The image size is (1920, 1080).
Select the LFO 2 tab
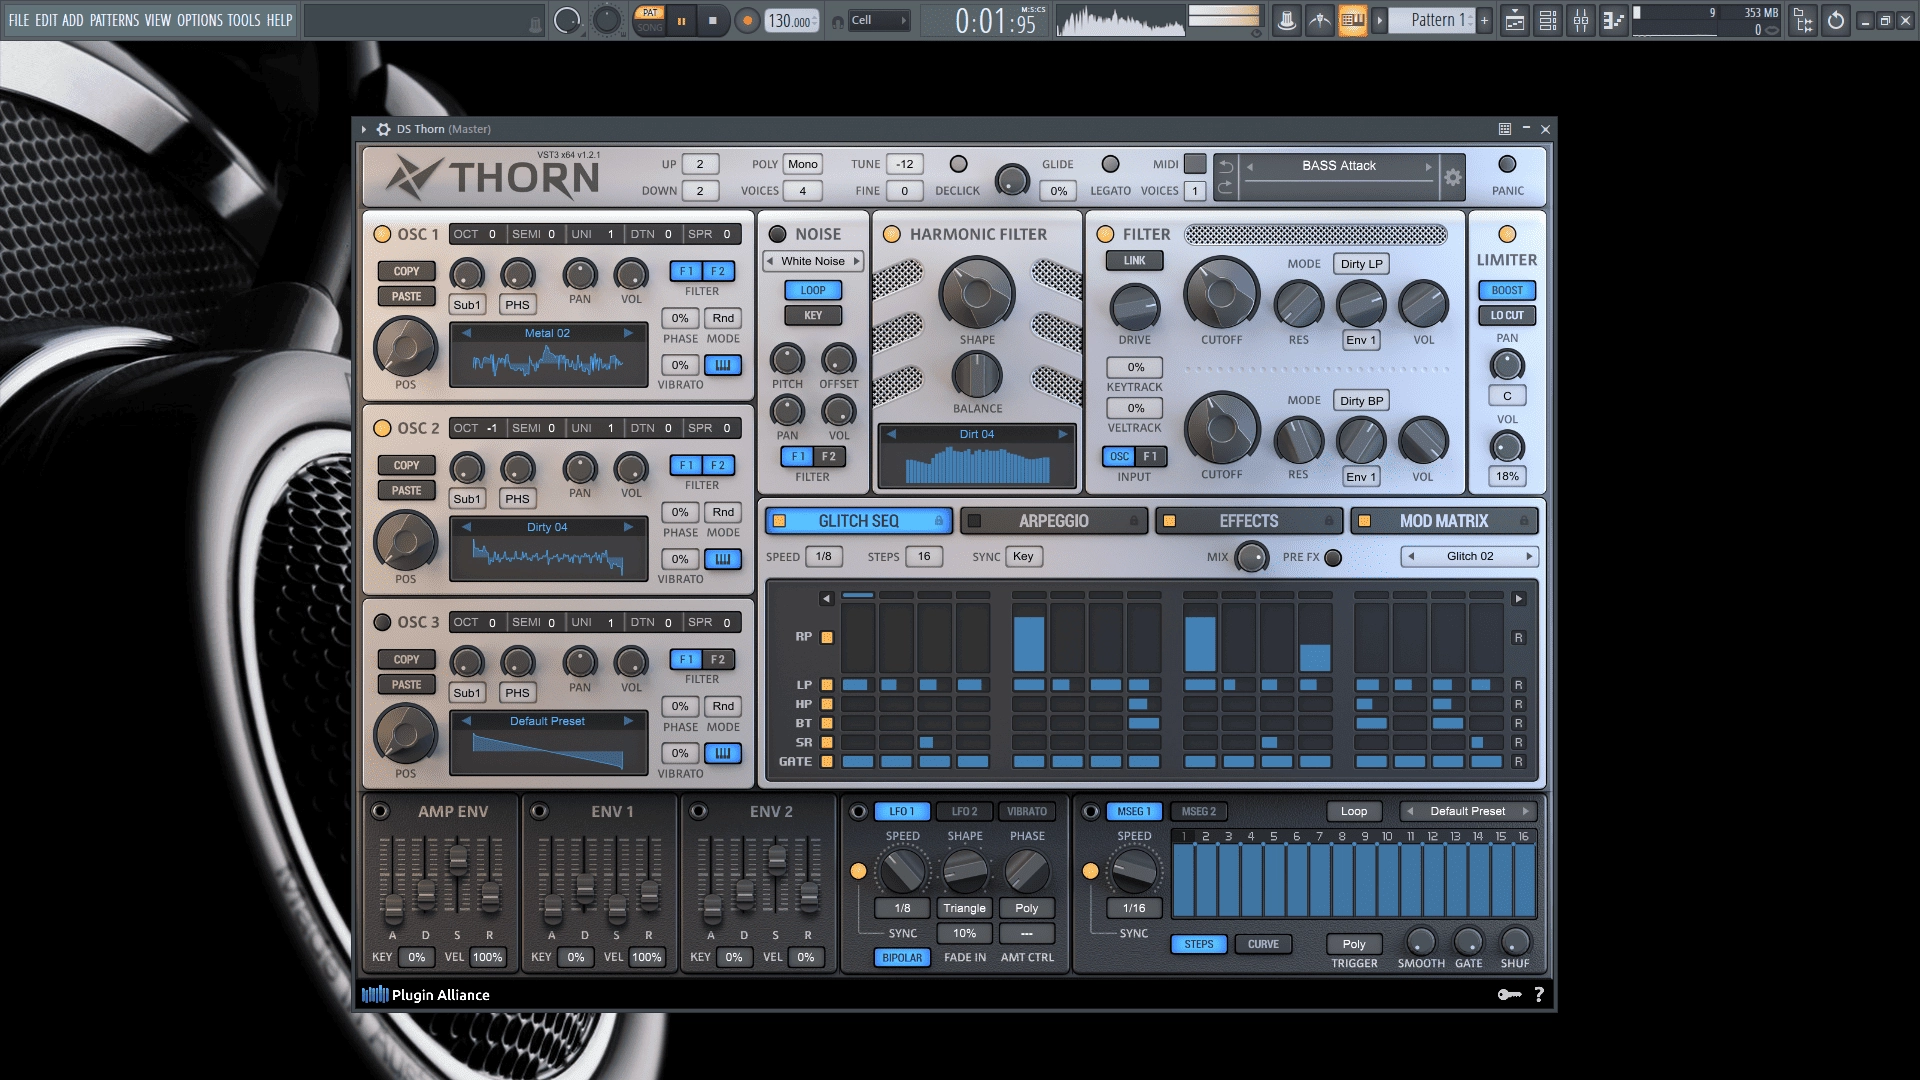[964, 812]
